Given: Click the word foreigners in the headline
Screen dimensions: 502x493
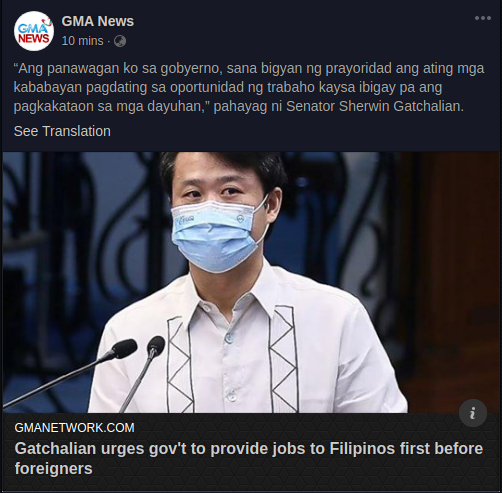Looking at the screenshot, I should pyautogui.click(x=53, y=468).
